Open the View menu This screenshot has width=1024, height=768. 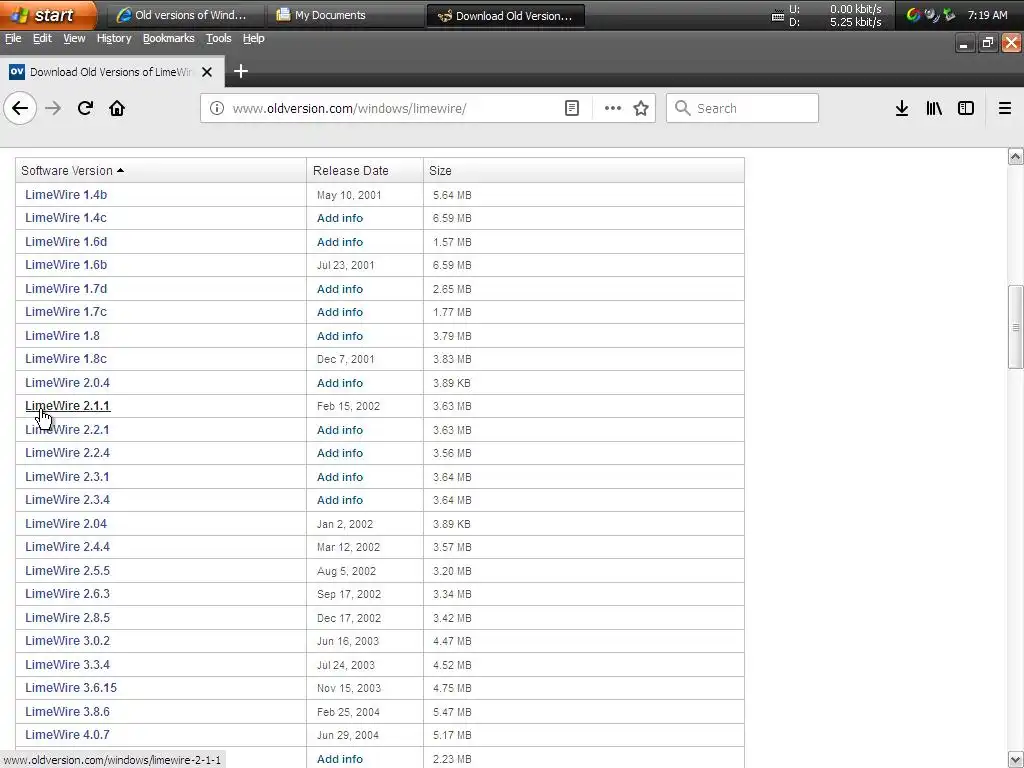(74, 39)
